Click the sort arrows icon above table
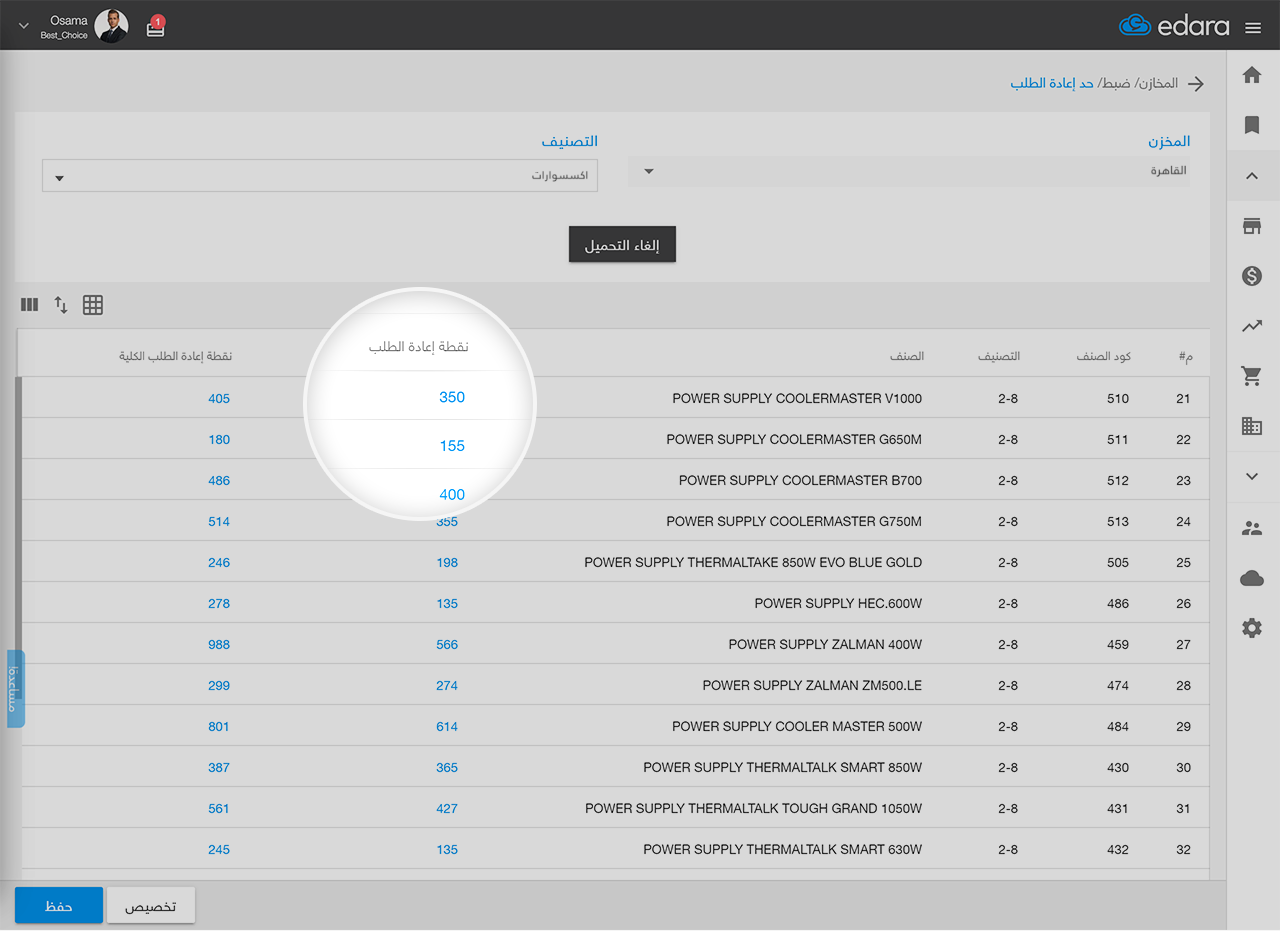Screen dimensions: 1280x931 (61, 305)
